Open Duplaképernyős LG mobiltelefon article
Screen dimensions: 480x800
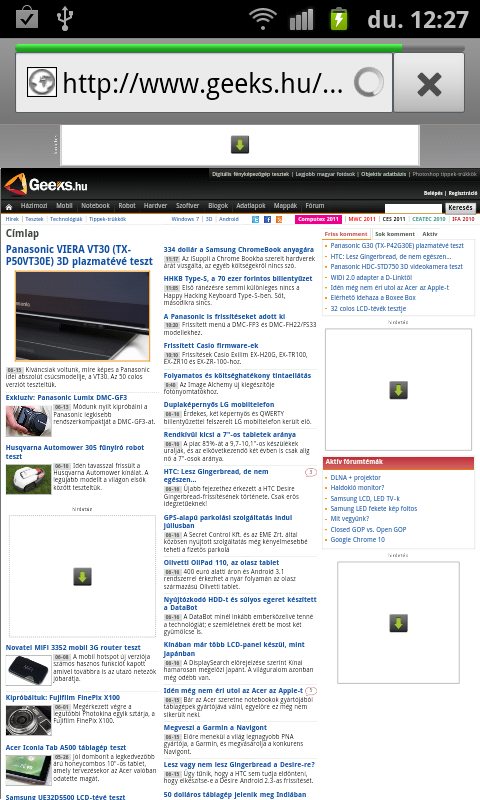219,405
